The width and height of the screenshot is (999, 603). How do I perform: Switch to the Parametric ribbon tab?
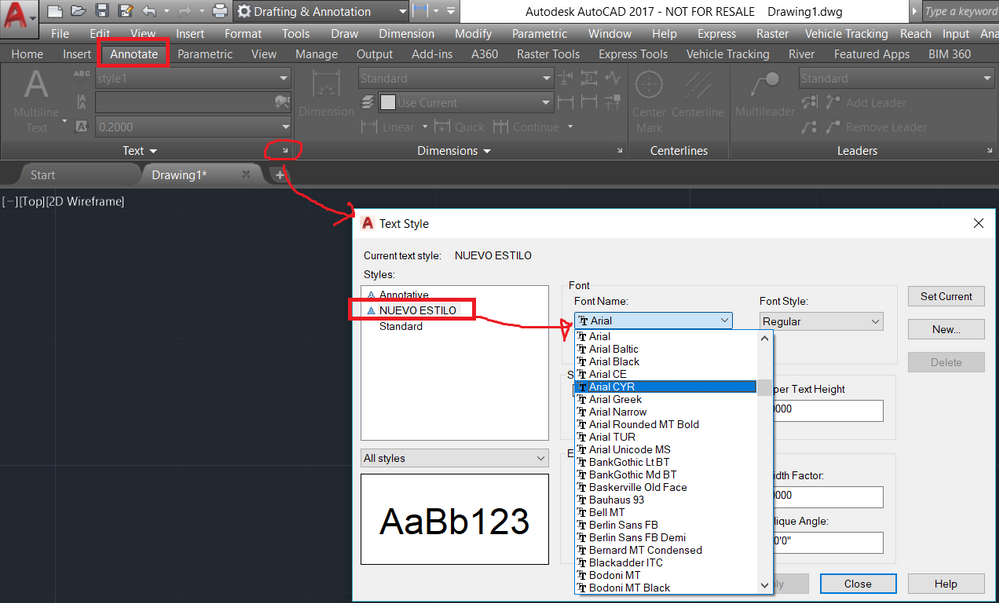(205, 54)
